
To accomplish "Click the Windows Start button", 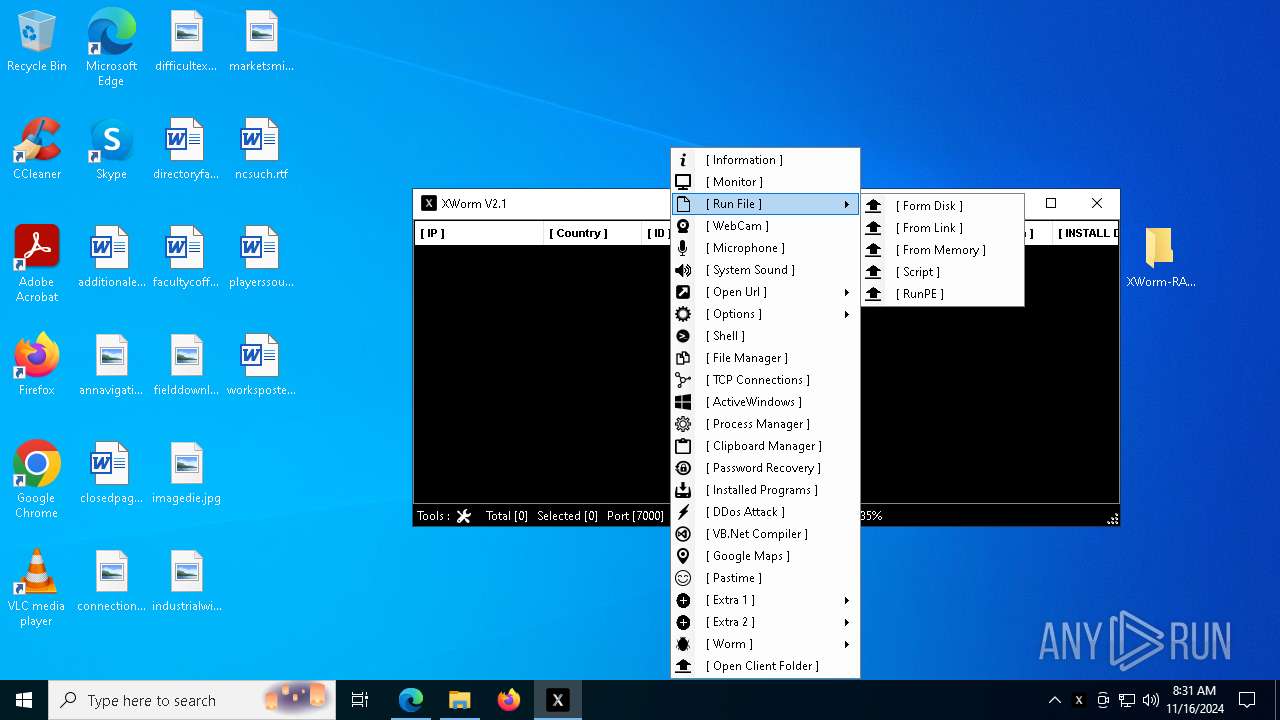I will pyautogui.click(x=24, y=700).
